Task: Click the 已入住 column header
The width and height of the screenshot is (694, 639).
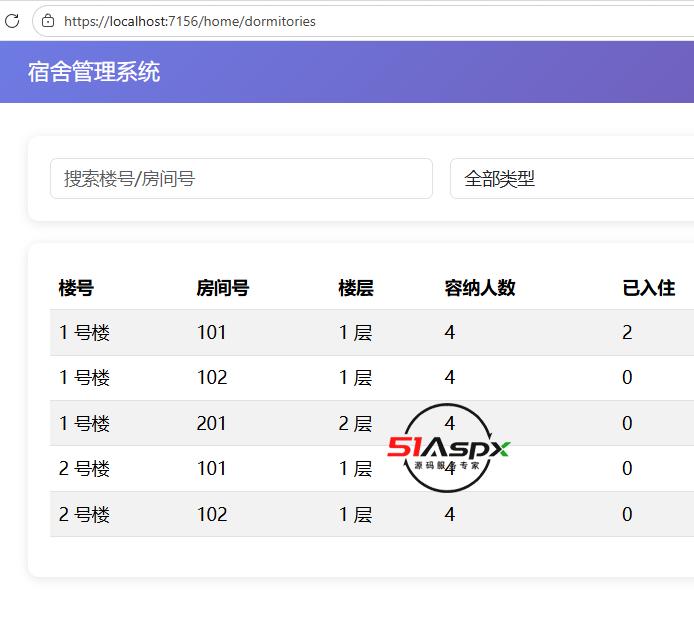Action: (x=648, y=288)
